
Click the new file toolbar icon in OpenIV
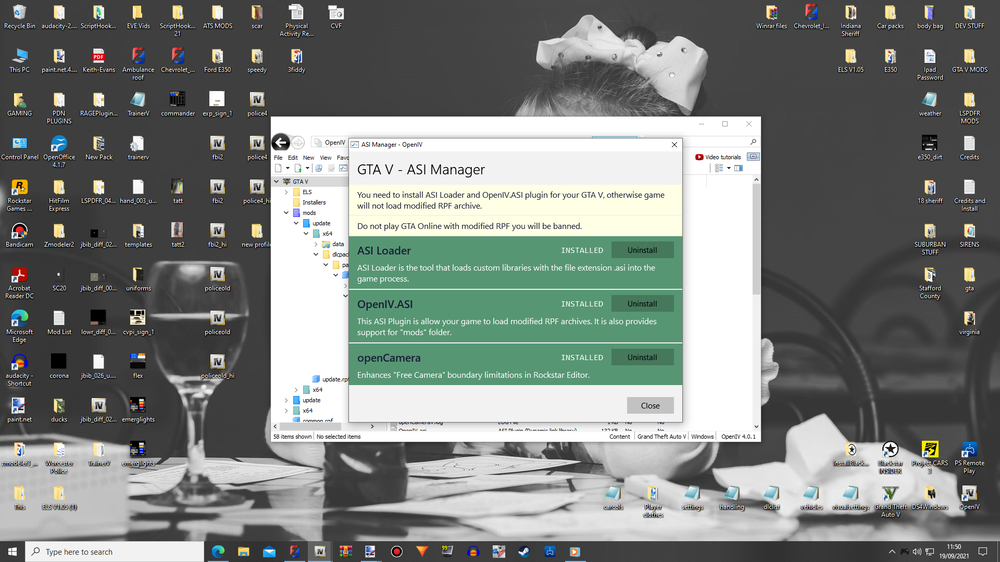(279, 168)
